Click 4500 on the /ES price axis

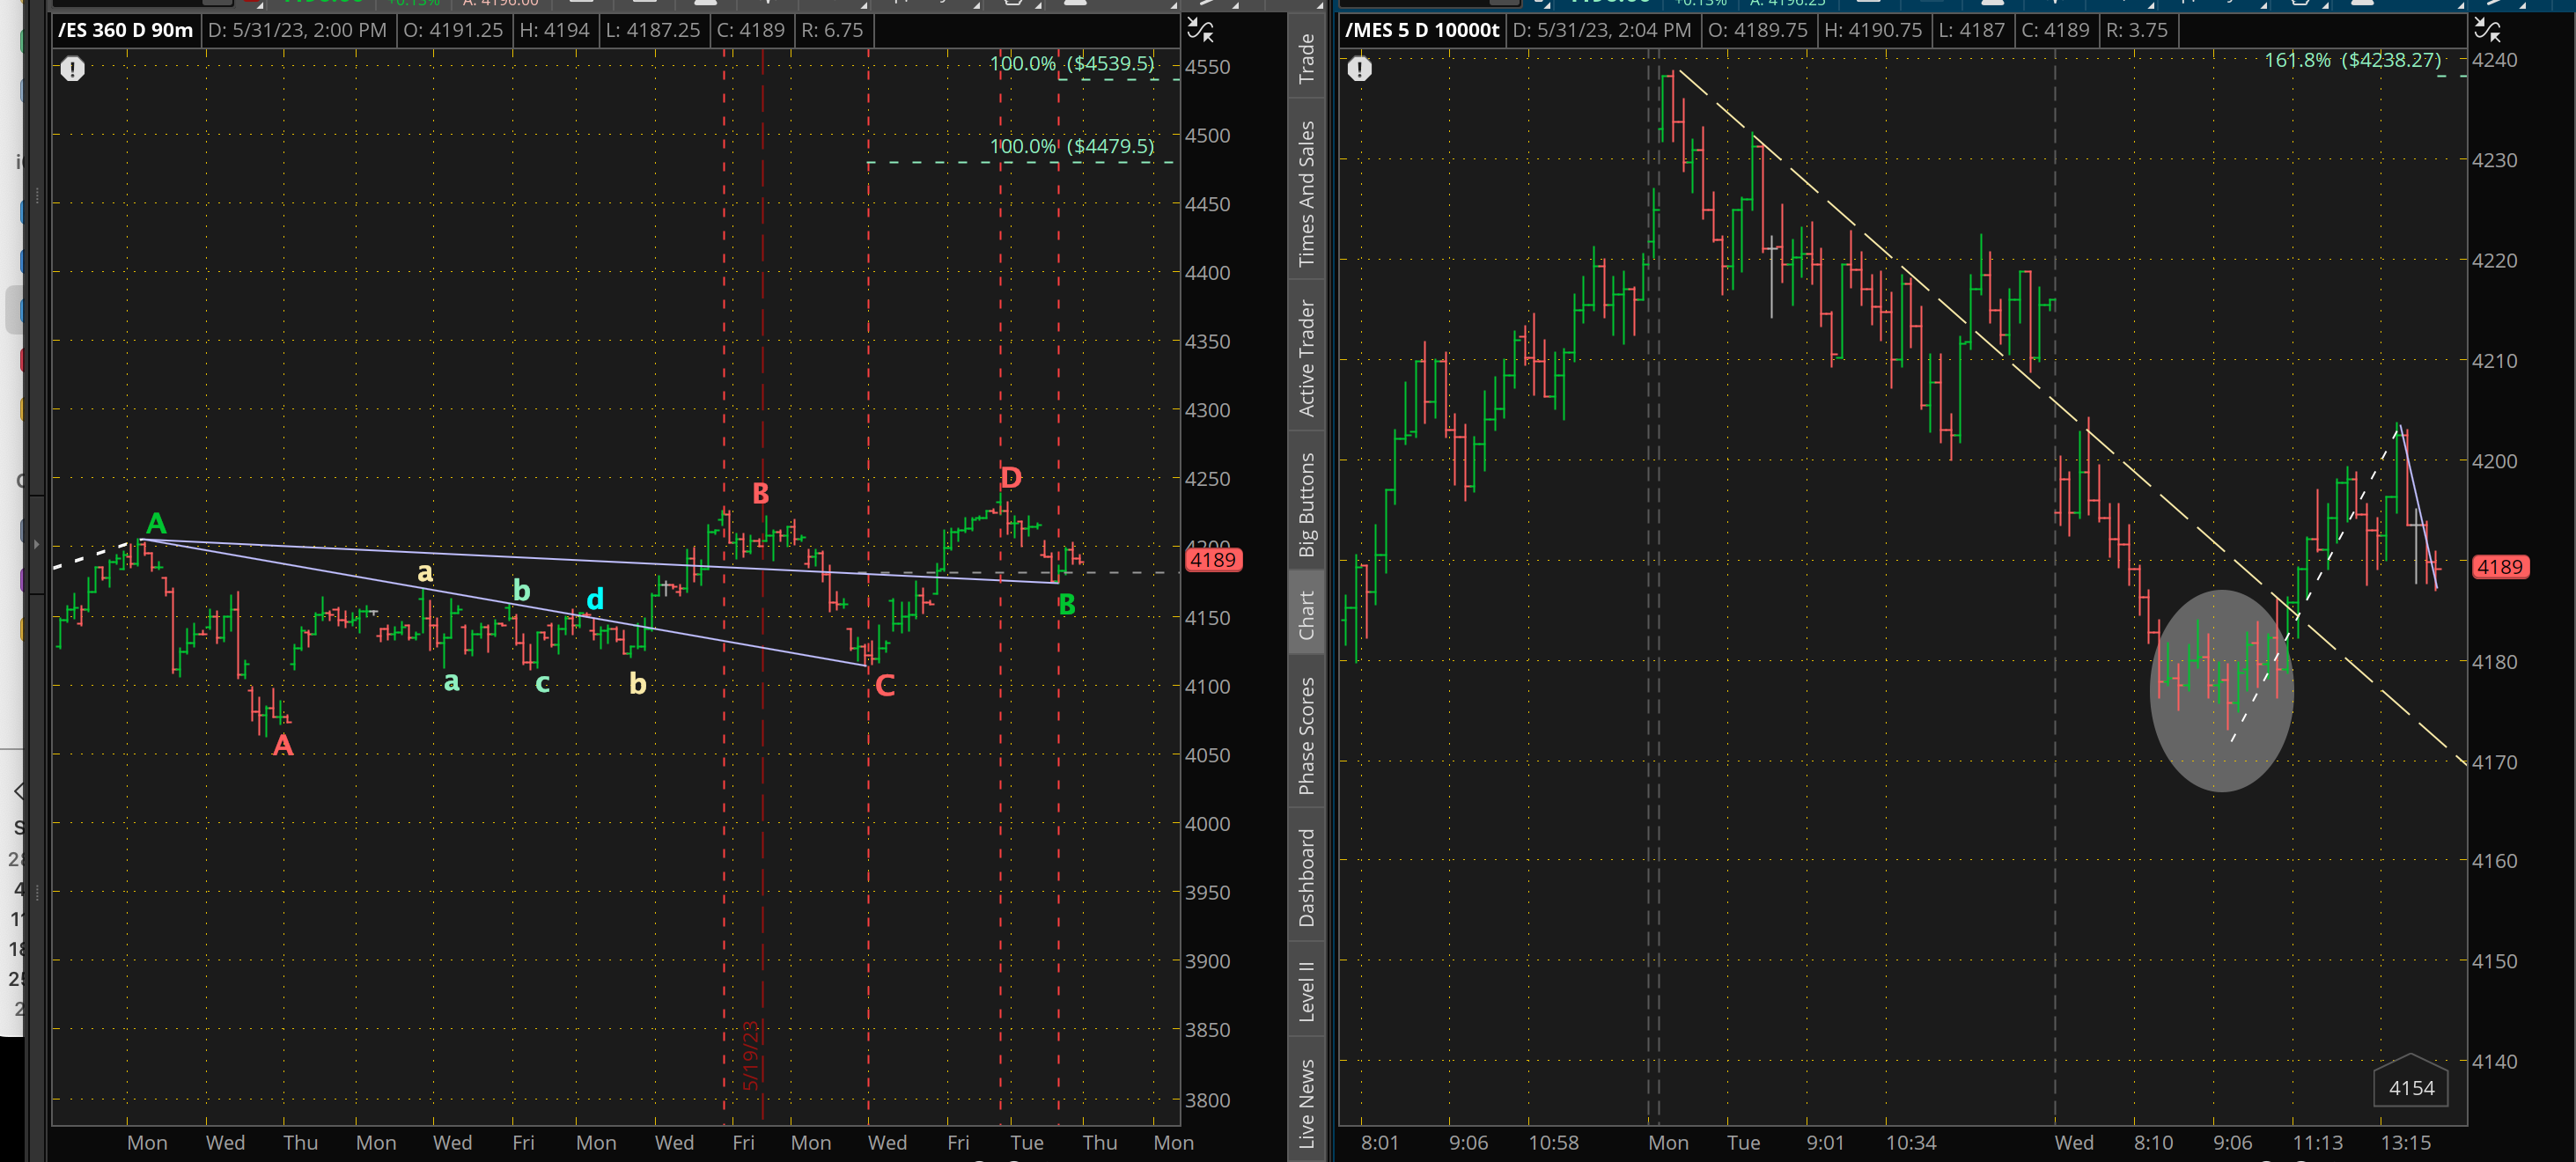point(1207,135)
